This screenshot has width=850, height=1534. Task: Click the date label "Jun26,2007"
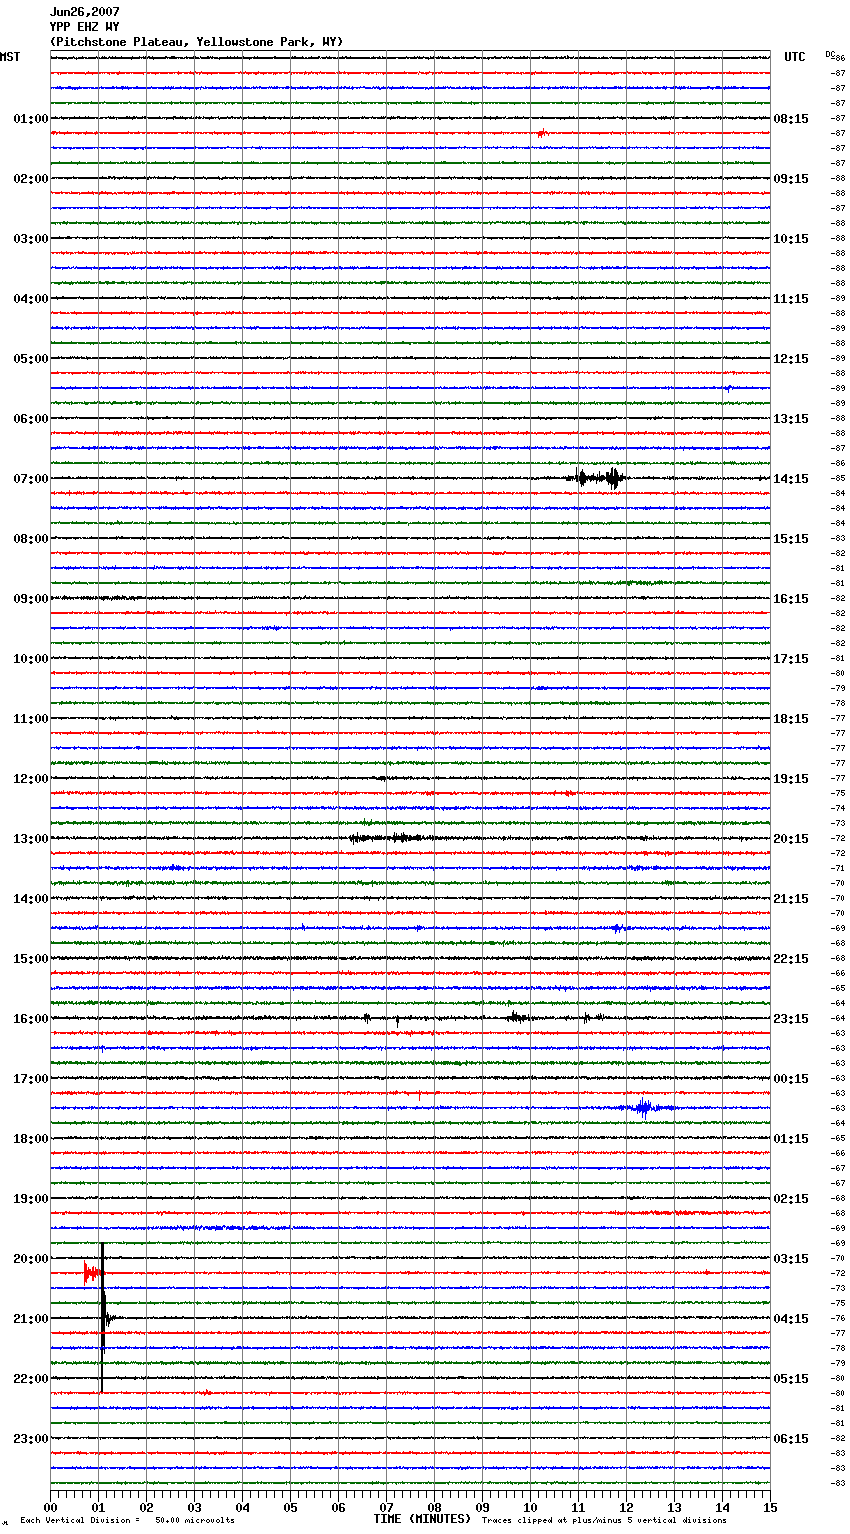point(85,12)
